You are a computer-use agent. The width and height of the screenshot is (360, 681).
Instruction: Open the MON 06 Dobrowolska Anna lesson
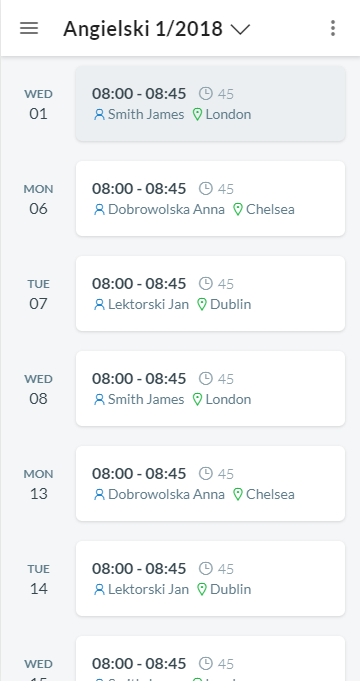pos(211,198)
